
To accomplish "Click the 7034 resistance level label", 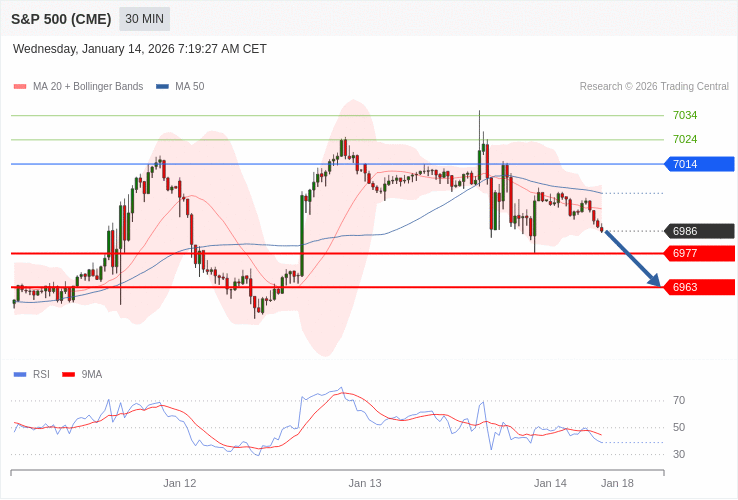I will point(685,115).
